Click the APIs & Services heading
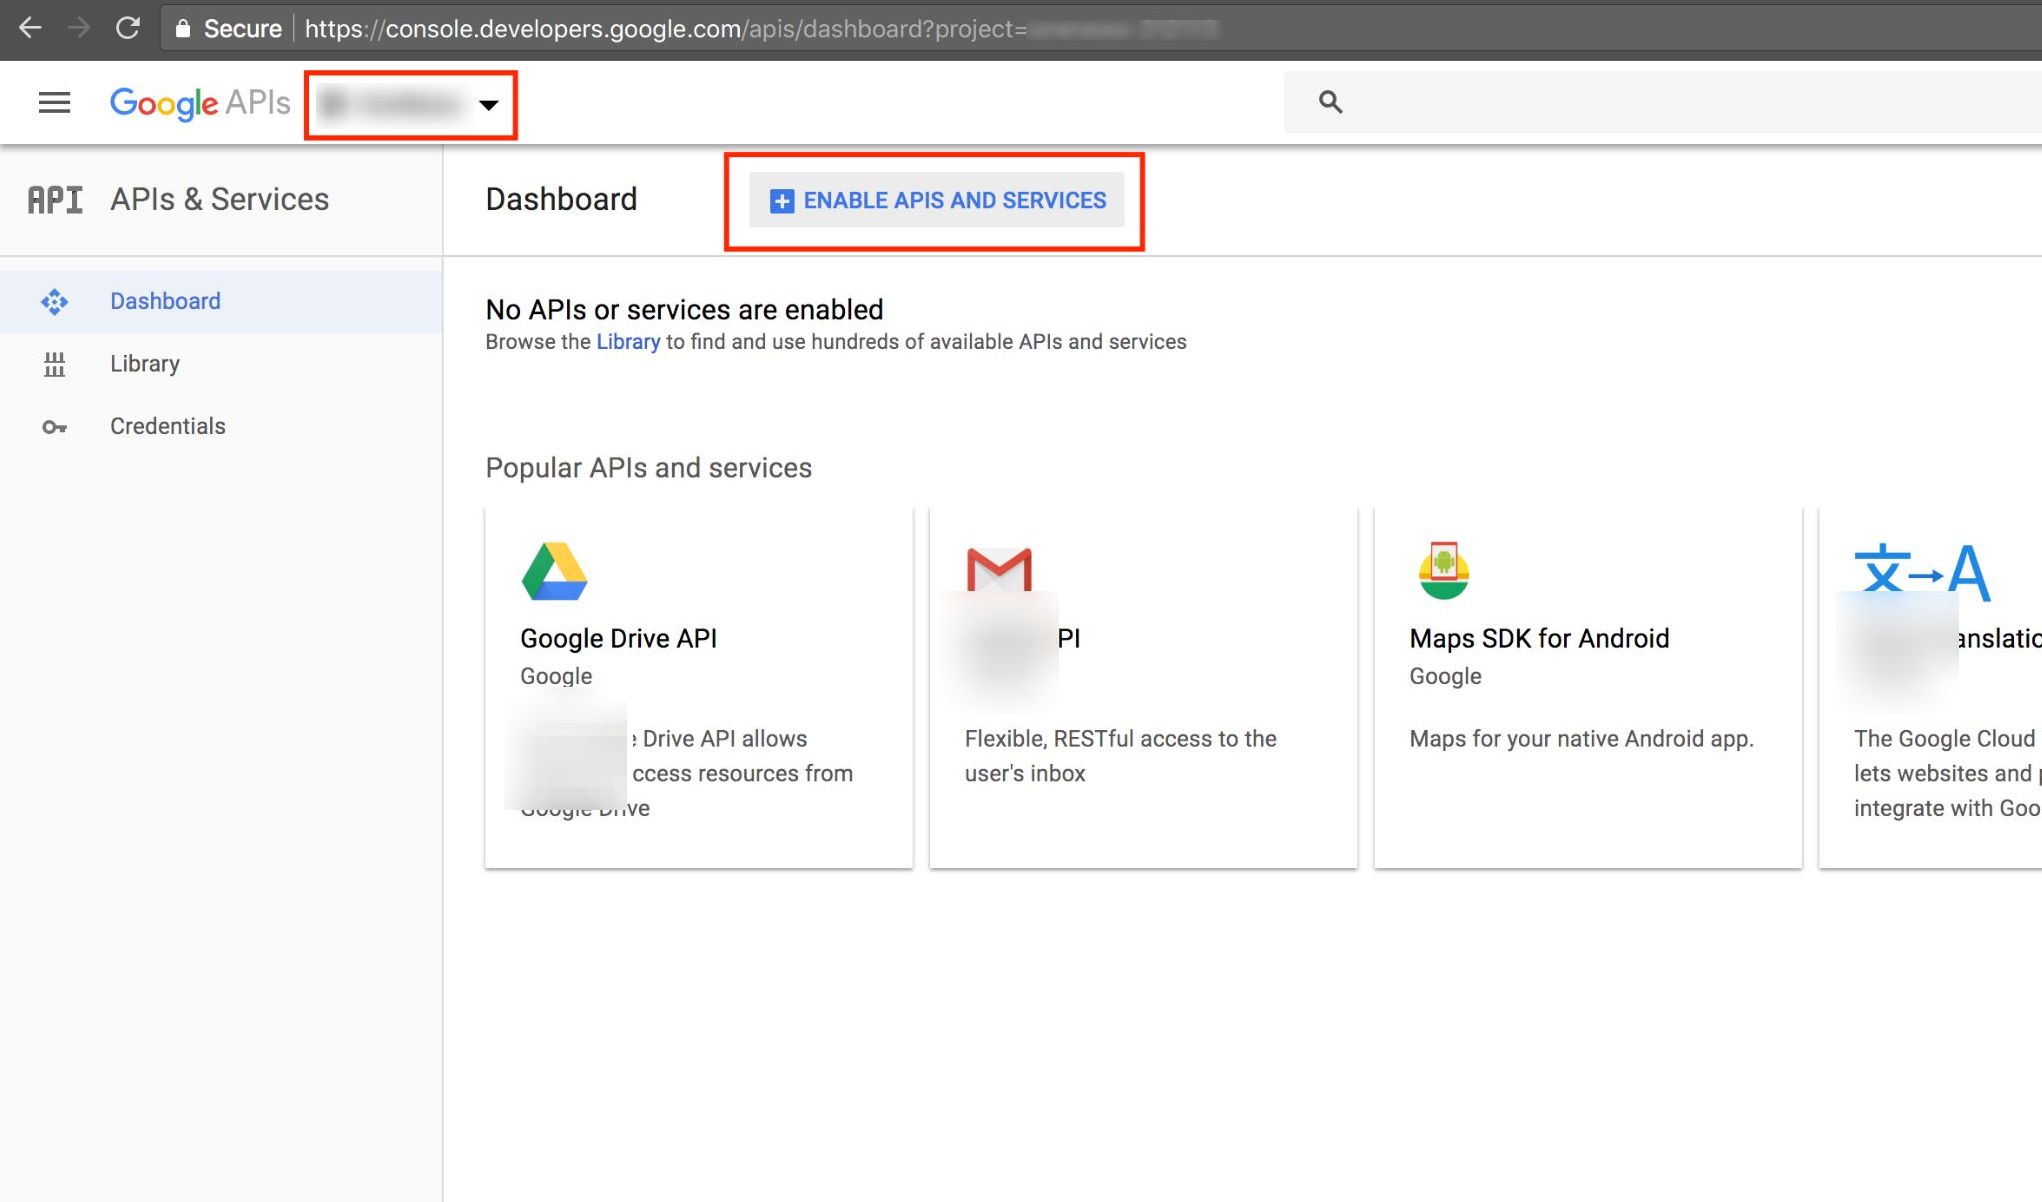 click(219, 200)
